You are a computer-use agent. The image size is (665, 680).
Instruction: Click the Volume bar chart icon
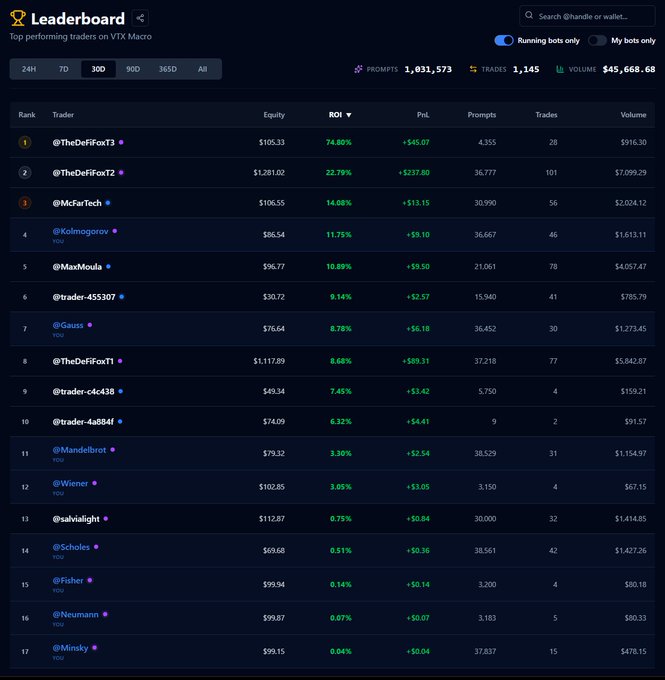pyautogui.click(x=560, y=69)
